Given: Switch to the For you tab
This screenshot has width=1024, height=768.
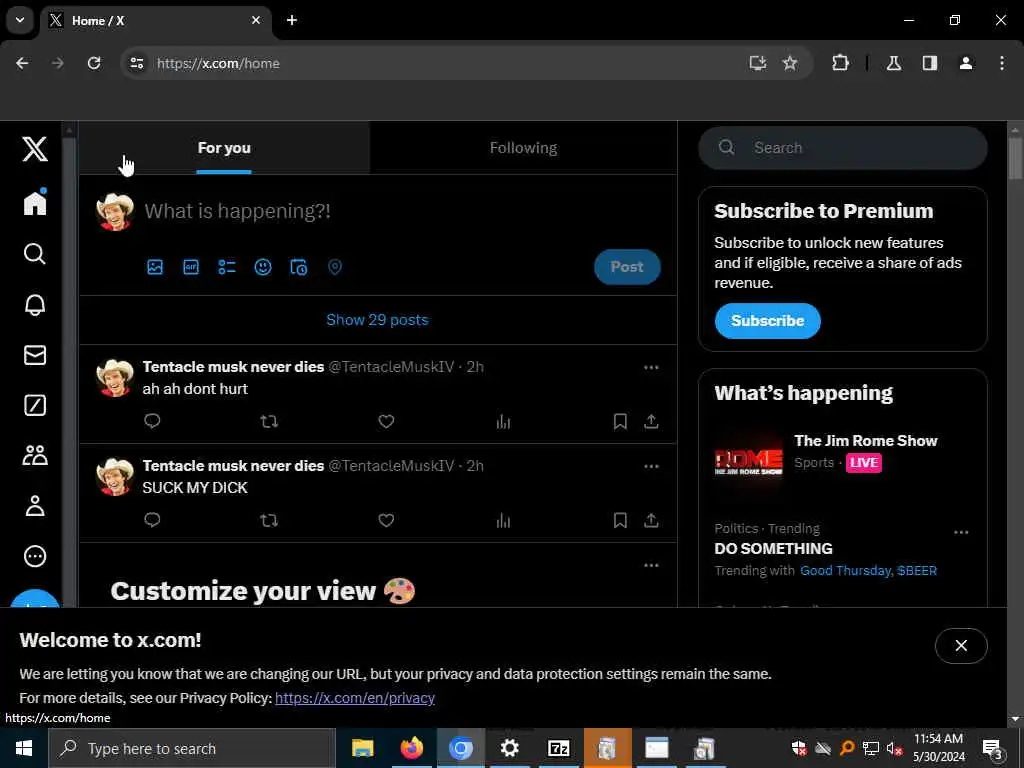Looking at the screenshot, I should [224, 148].
